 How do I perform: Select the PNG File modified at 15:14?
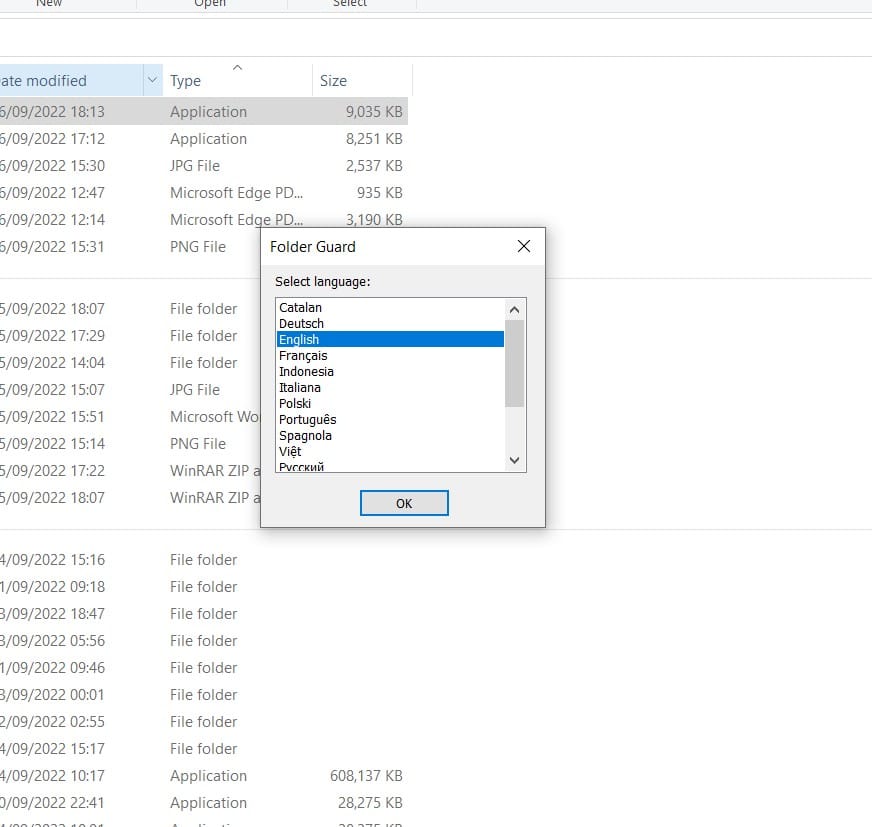point(130,443)
